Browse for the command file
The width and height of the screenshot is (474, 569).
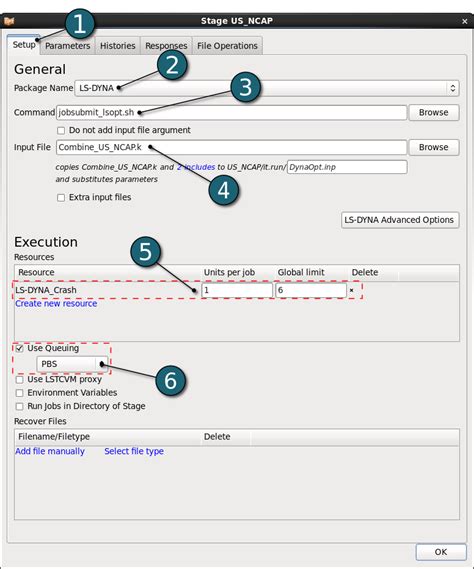point(434,112)
